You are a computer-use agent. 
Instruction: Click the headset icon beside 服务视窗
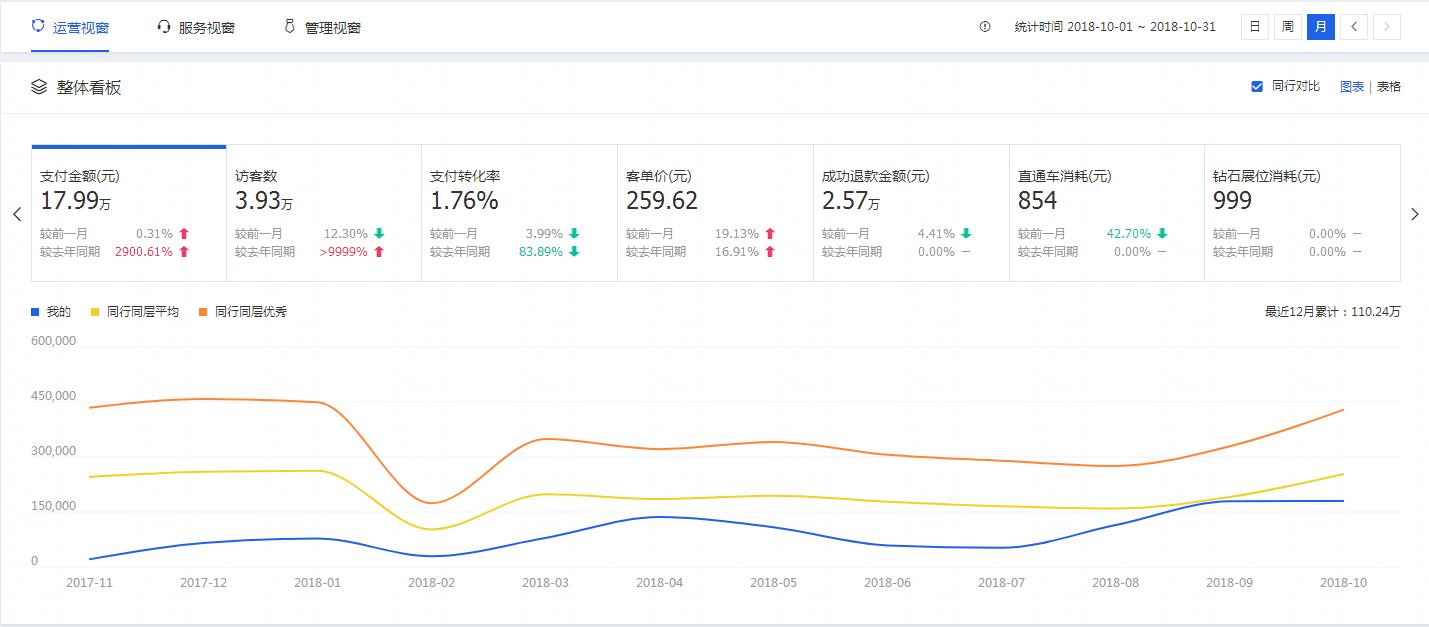click(x=164, y=27)
